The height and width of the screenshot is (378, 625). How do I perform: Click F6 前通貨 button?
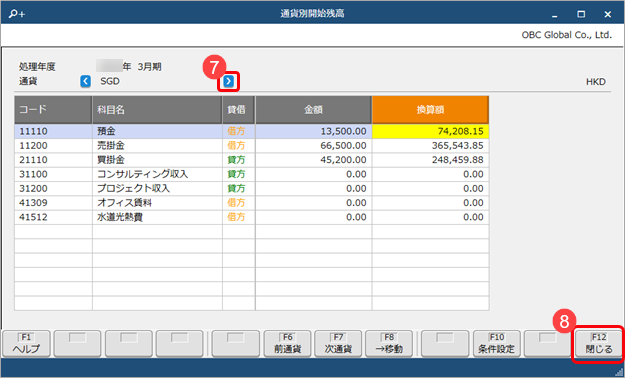(287, 343)
